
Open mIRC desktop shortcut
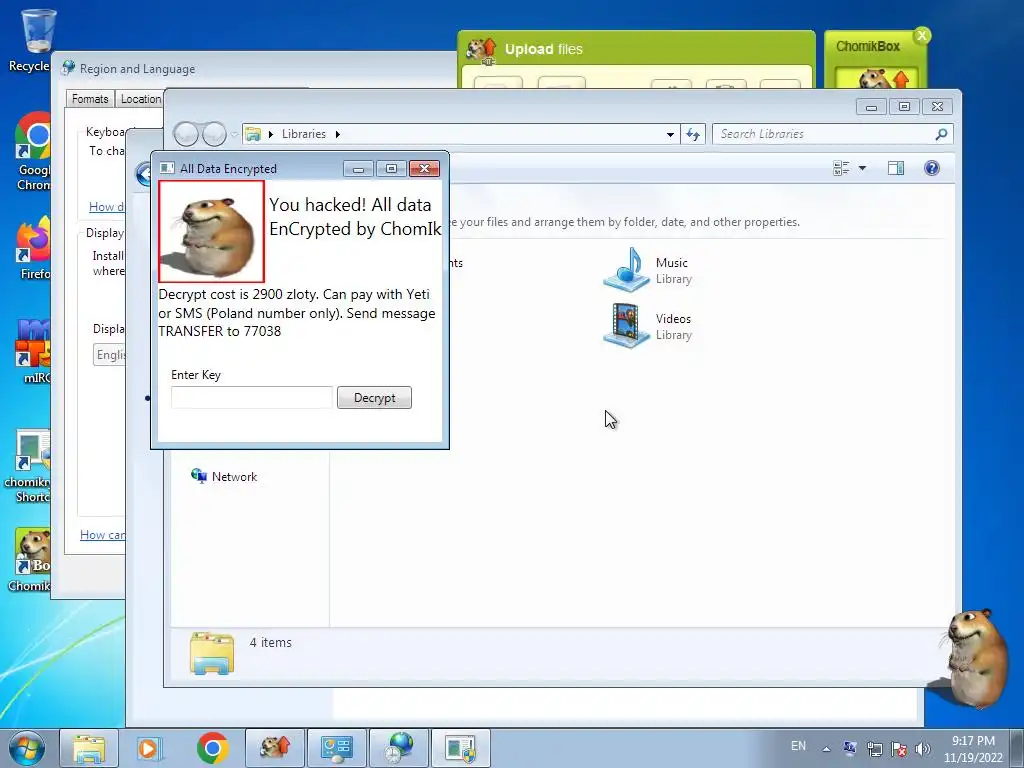coord(32,350)
